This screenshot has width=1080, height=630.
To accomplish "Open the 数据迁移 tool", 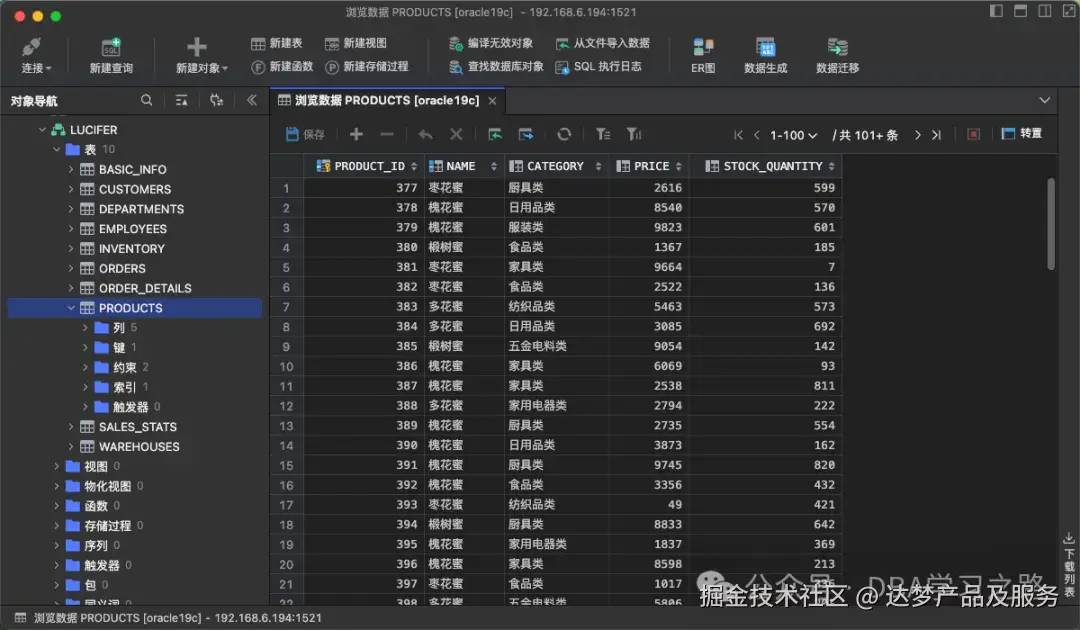I will pos(838,56).
